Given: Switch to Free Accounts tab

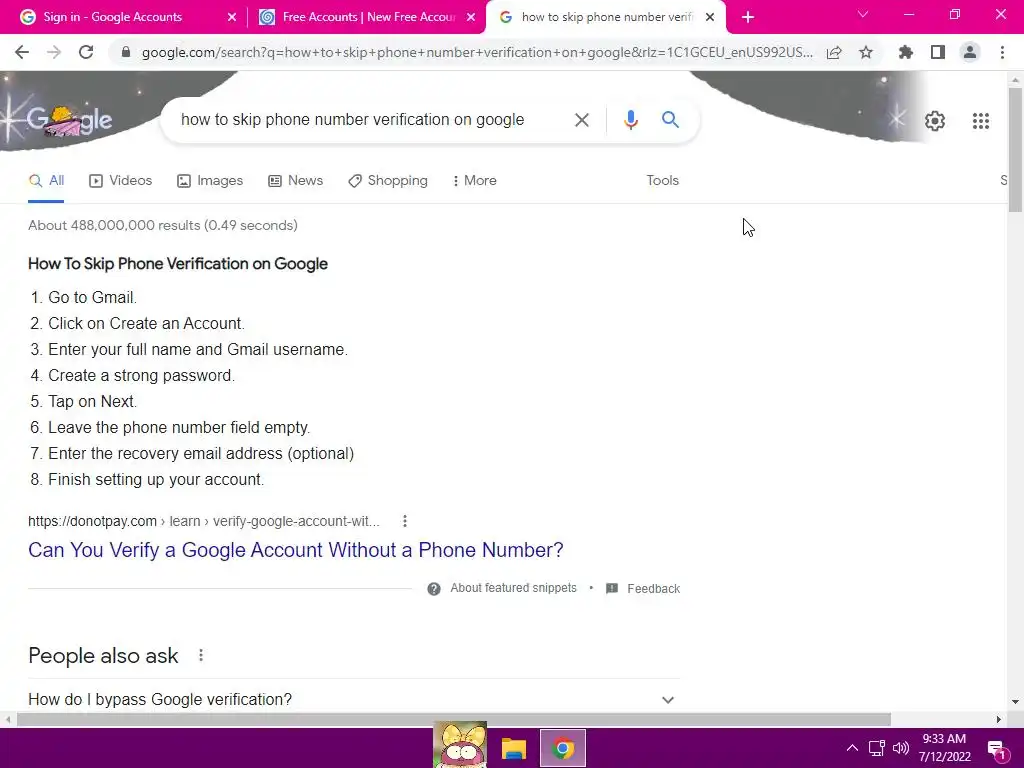Looking at the screenshot, I should click(x=368, y=17).
